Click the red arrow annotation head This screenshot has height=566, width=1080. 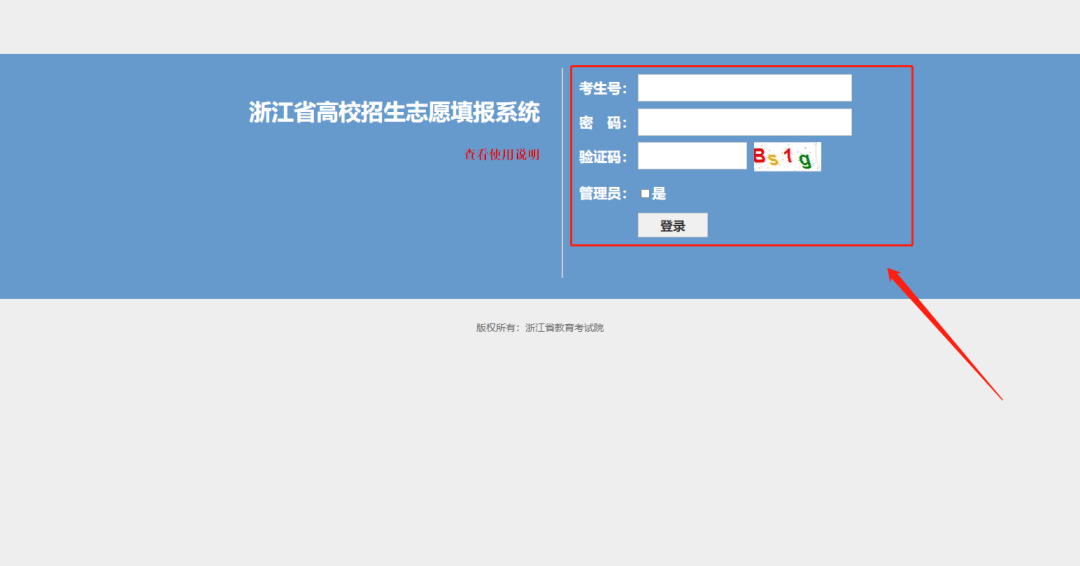[895, 275]
